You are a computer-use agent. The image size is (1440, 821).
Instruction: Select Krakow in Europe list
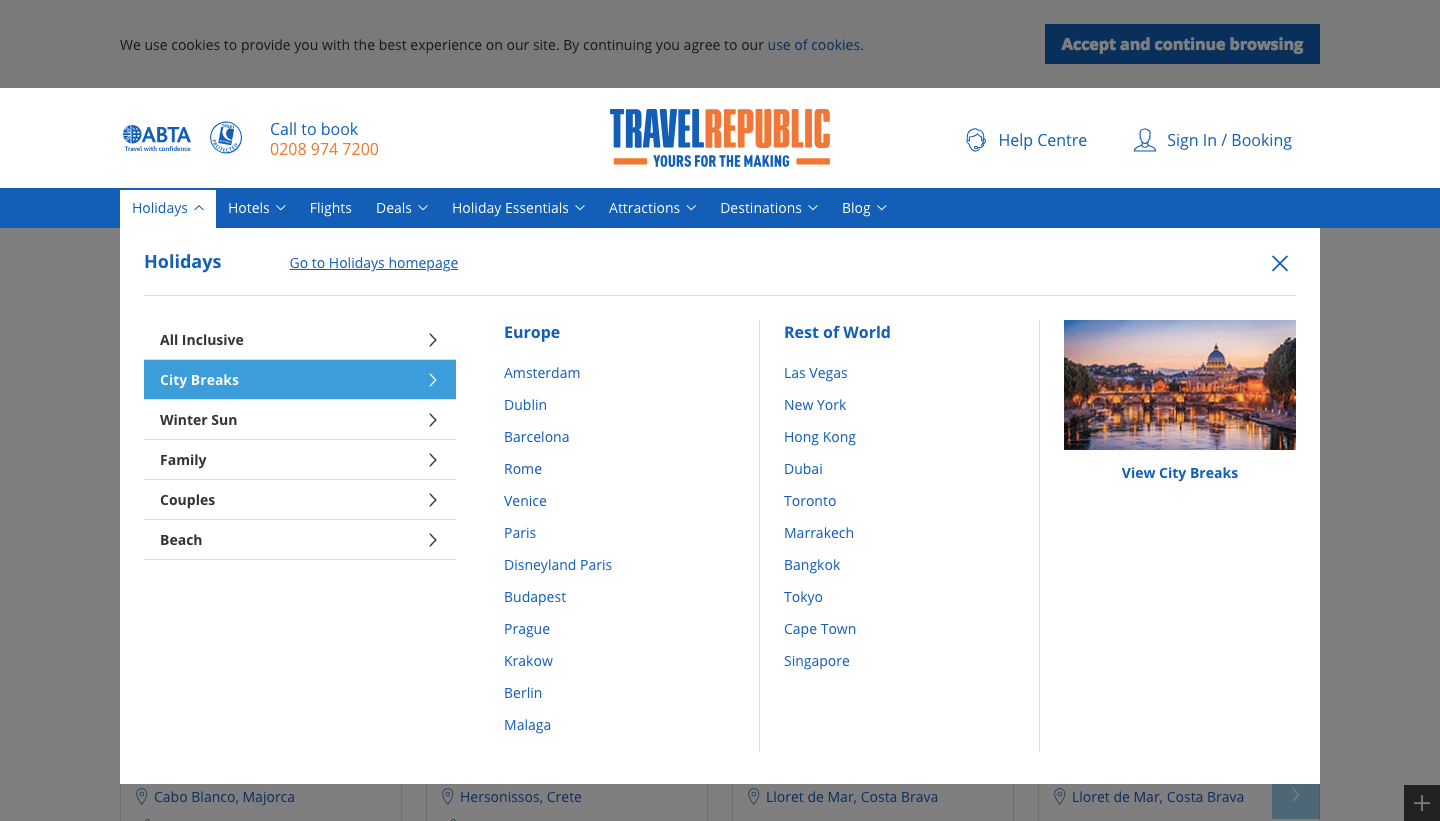point(528,661)
